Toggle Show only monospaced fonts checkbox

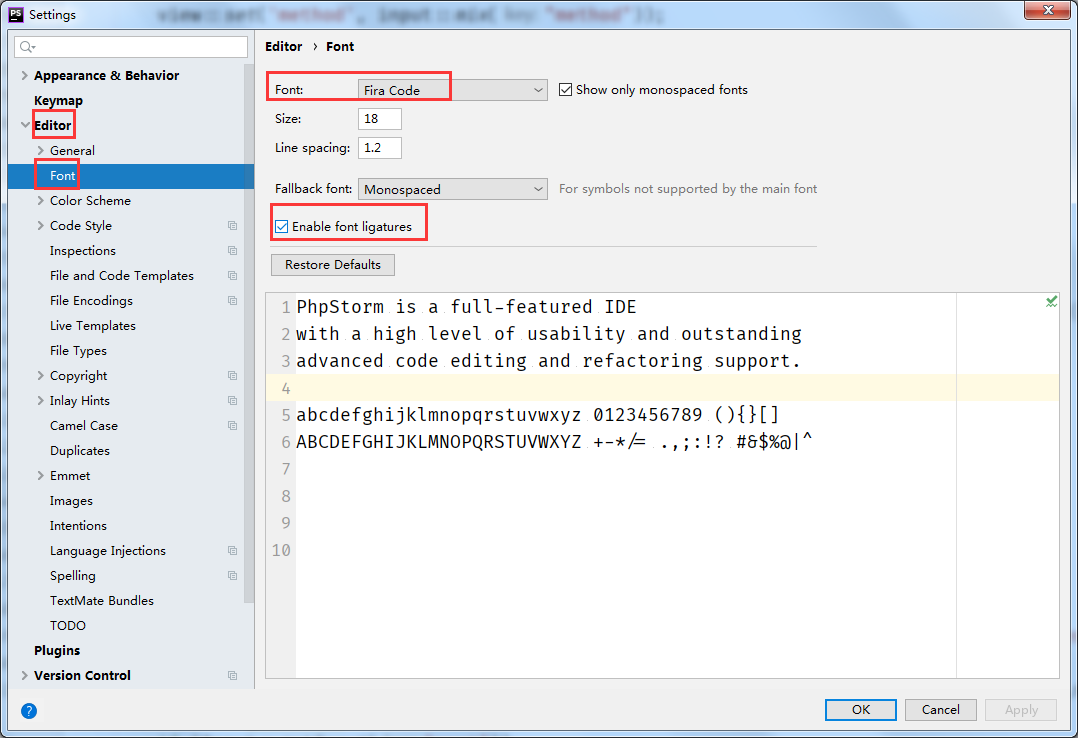(565, 89)
